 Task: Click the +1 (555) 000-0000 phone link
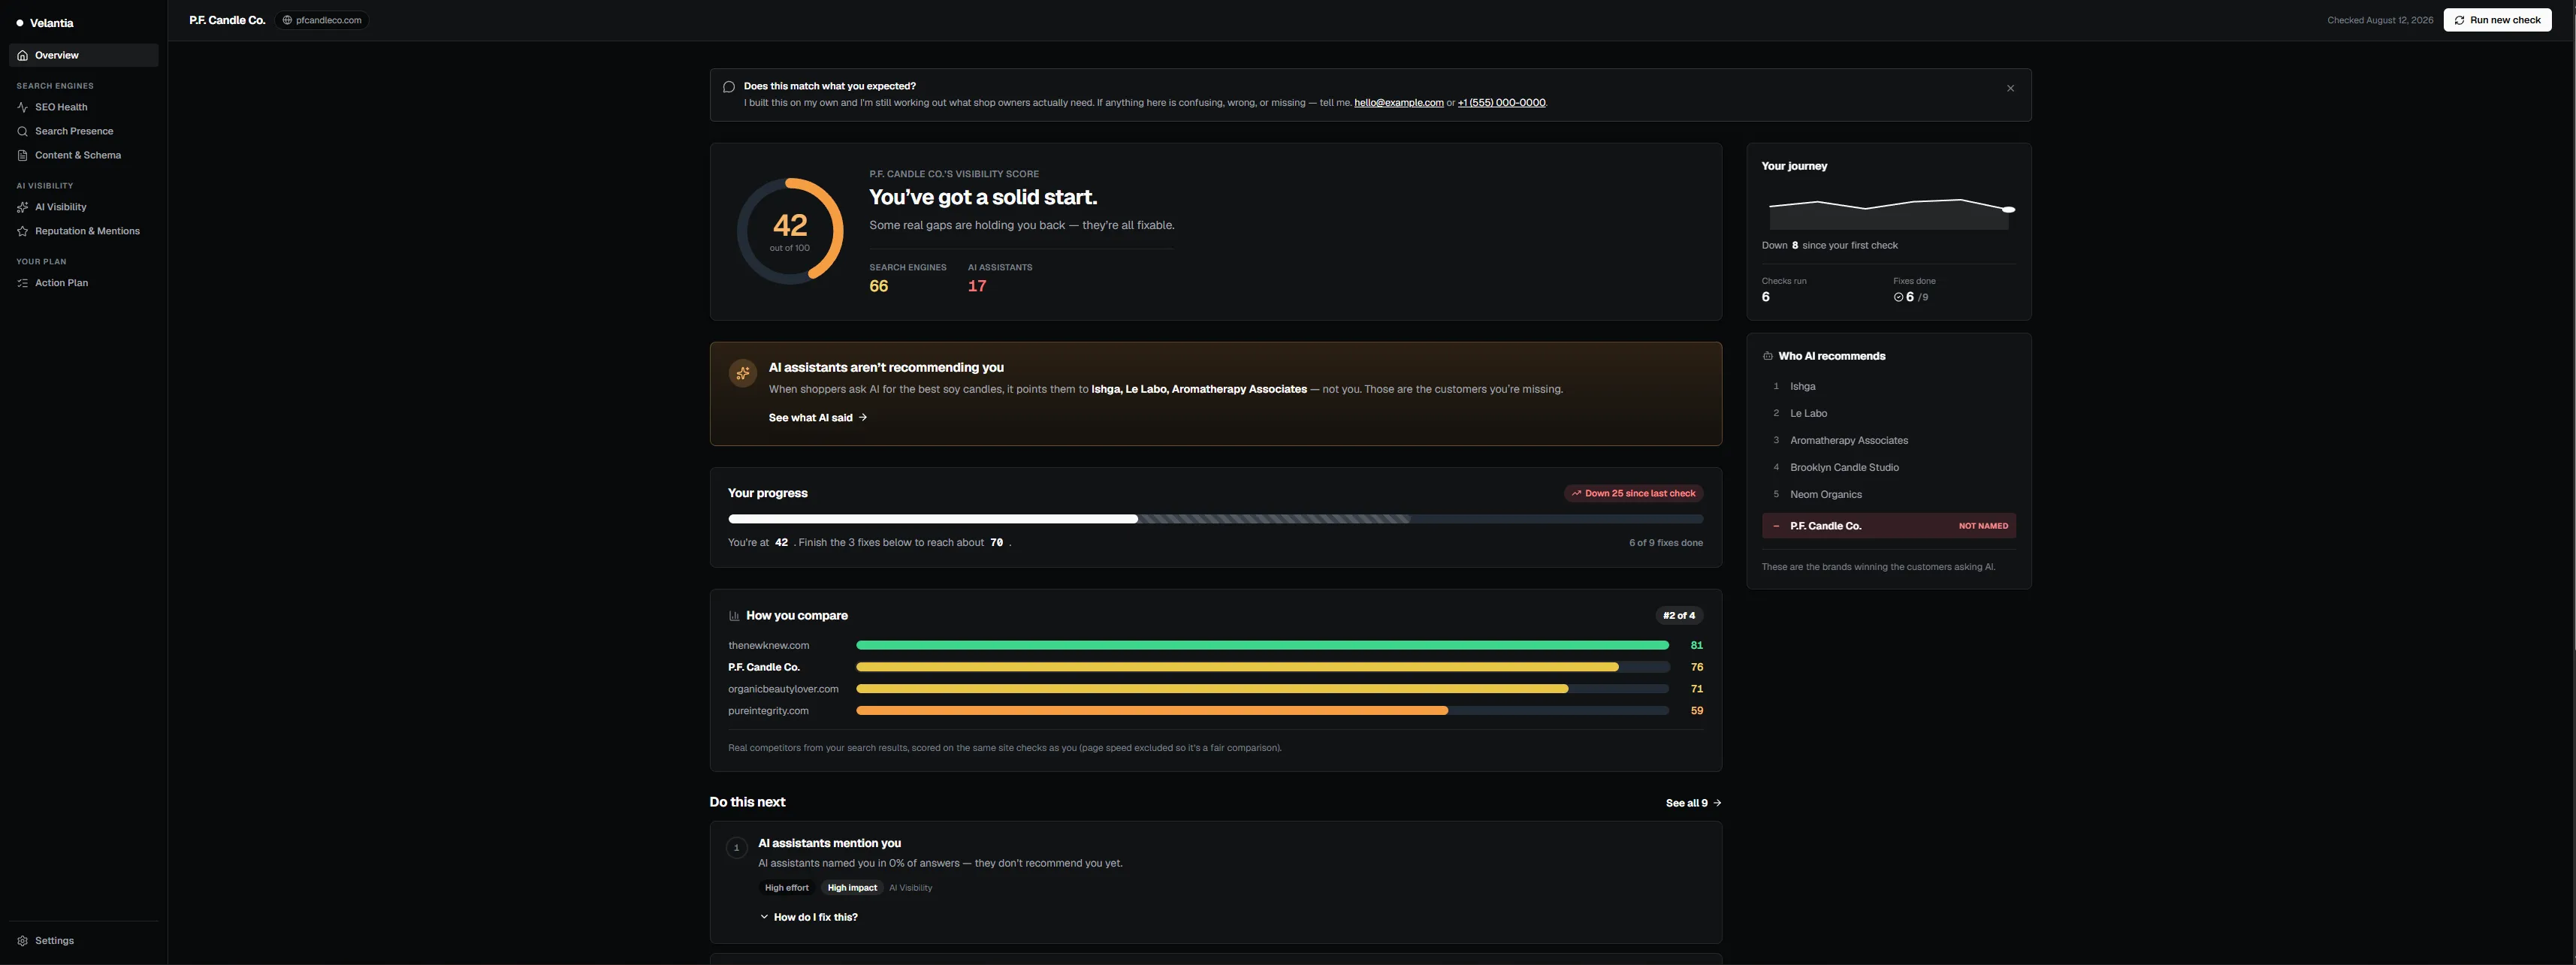[x=1501, y=103]
